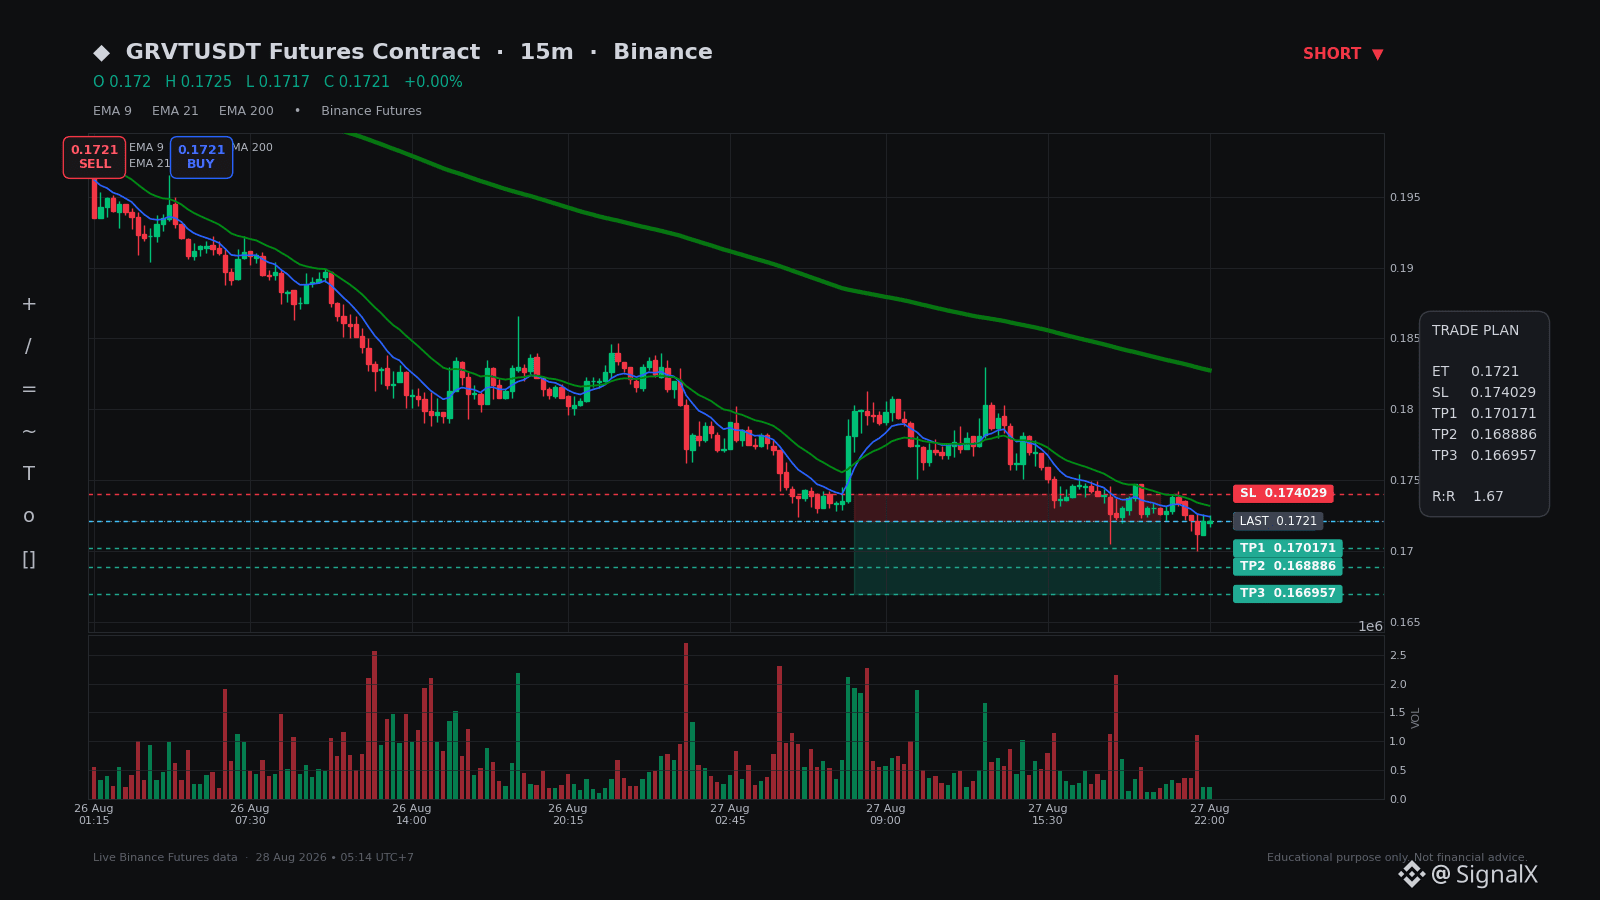Select the red SL 0.174029 chart price tag

point(1283,494)
